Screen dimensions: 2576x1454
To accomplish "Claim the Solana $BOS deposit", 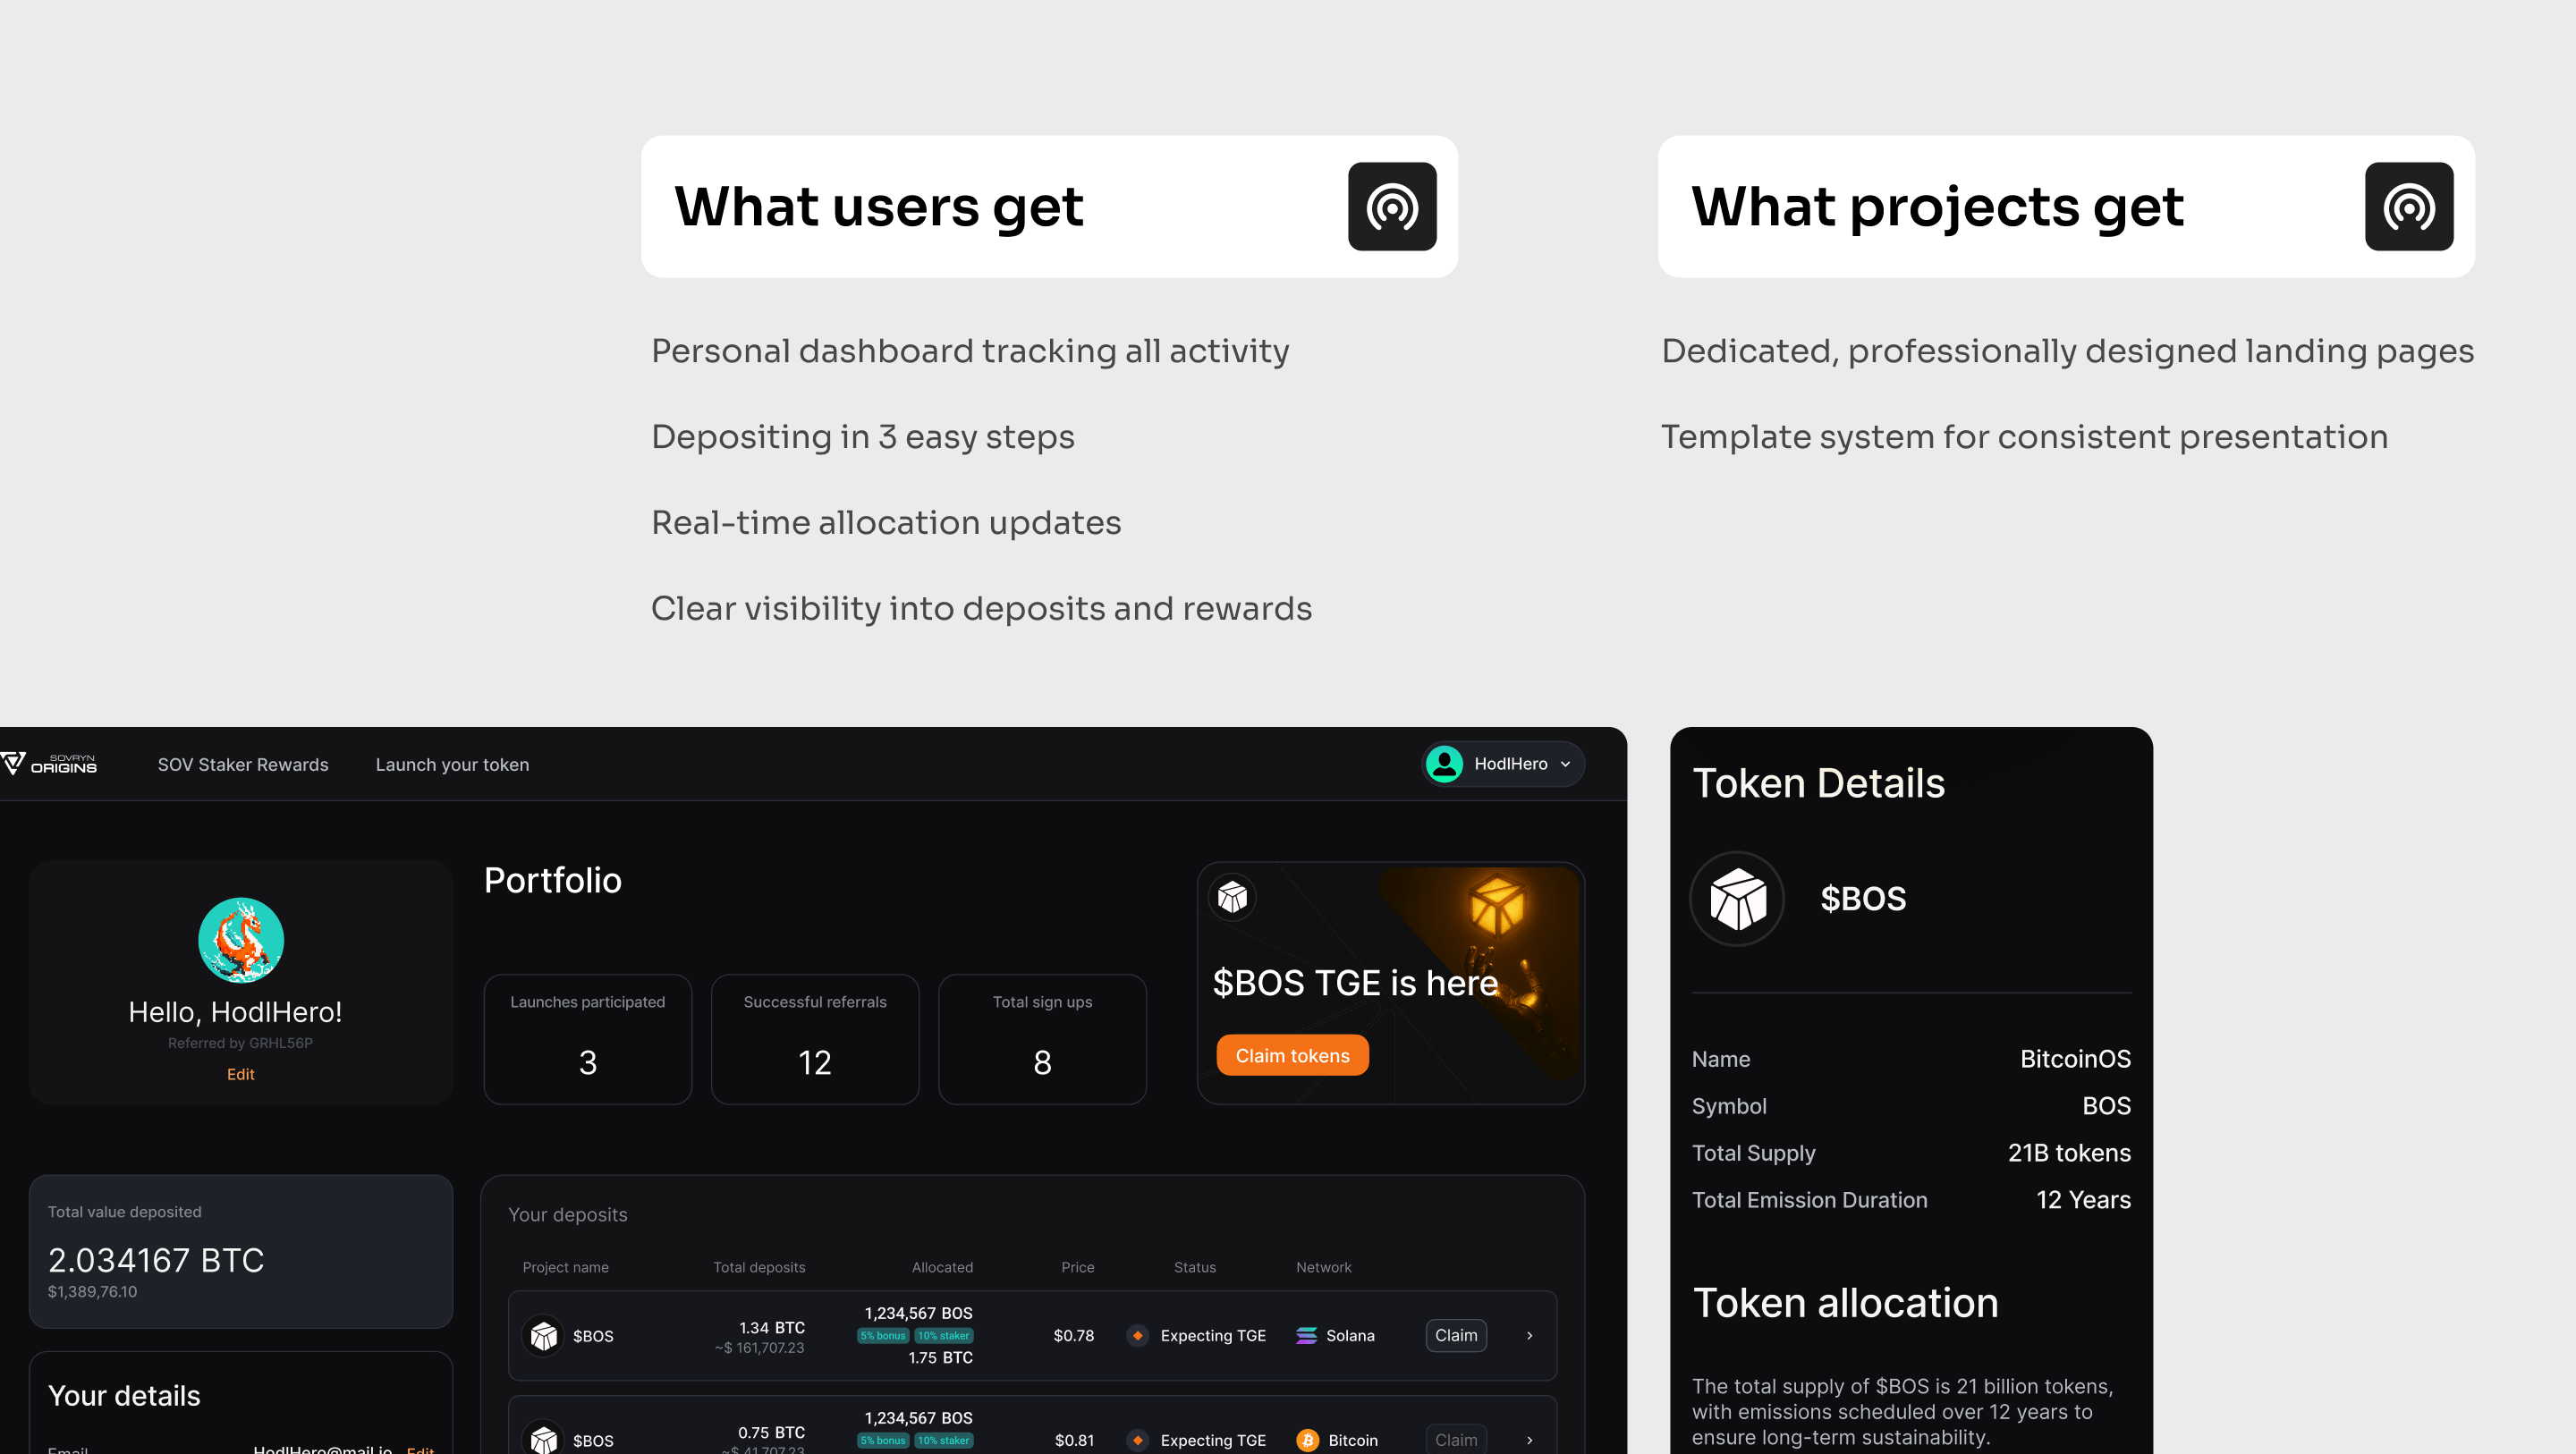I will pos(1456,1335).
